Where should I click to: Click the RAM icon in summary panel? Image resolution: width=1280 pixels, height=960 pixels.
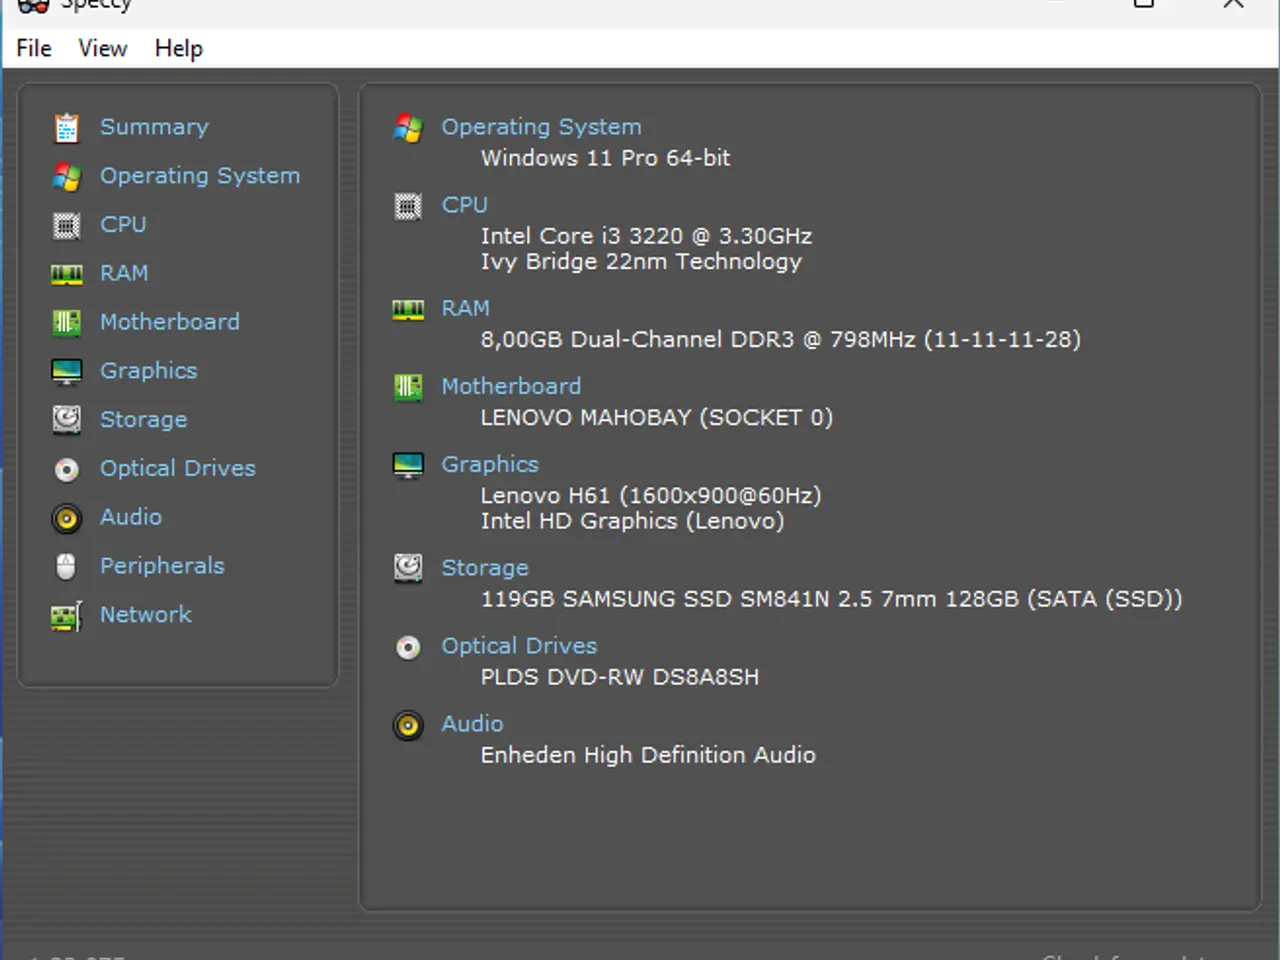[x=408, y=310]
